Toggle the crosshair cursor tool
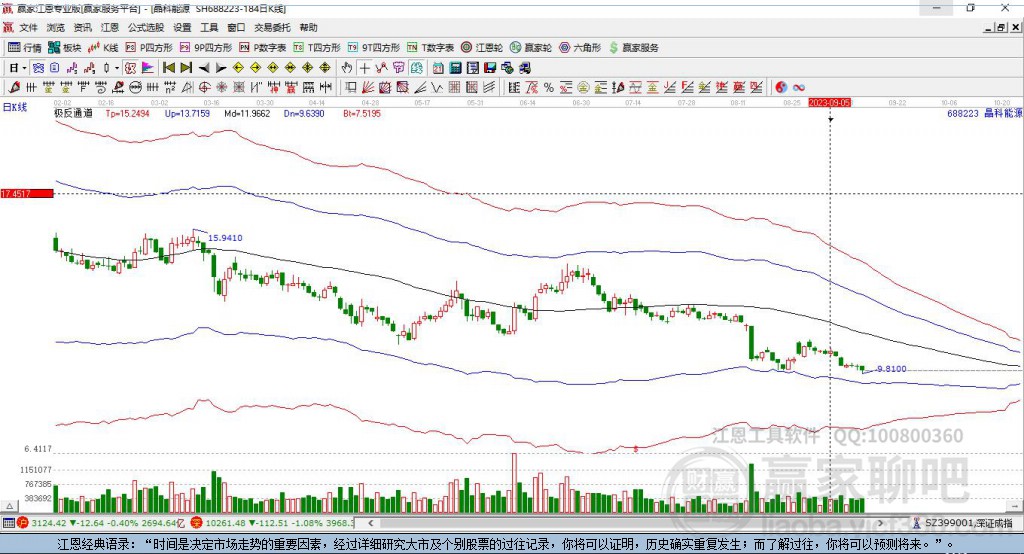The width and height of the screenshot is (1024, 554). [364, 68]
